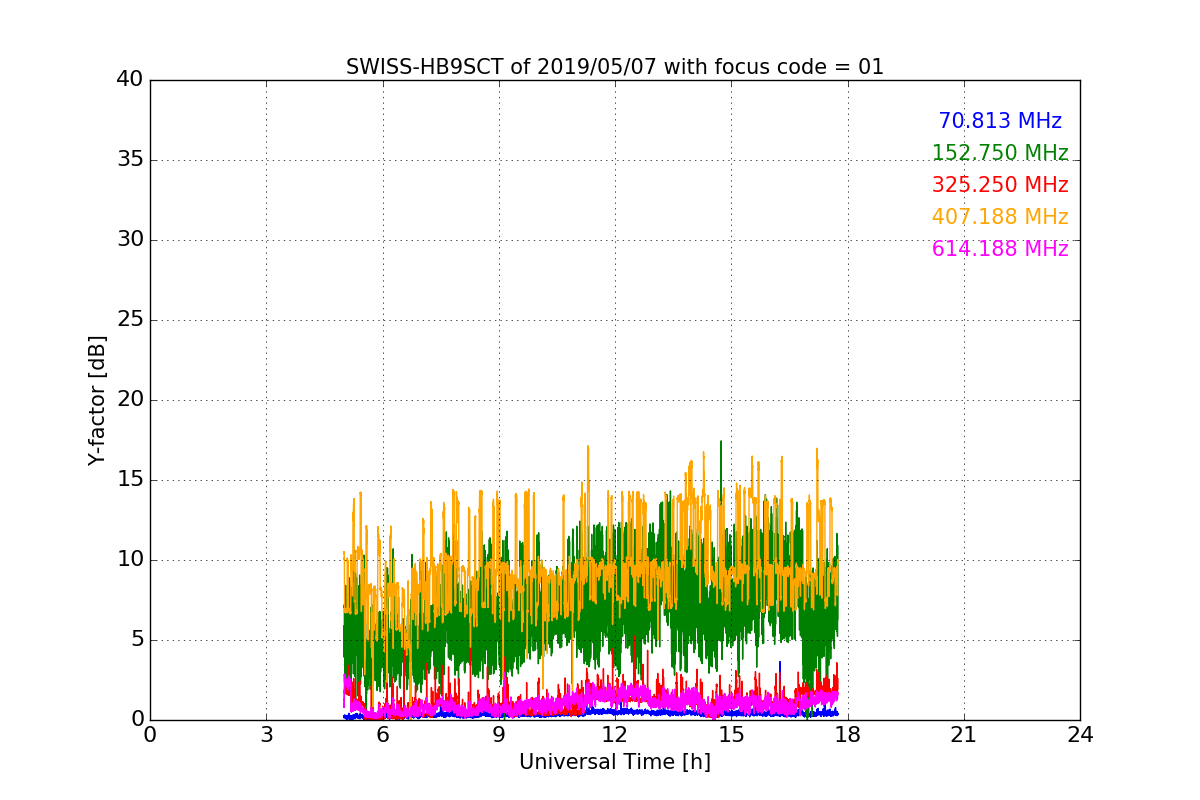
Task: Click y-axis tick label 35
Action: tap(130, 160)
